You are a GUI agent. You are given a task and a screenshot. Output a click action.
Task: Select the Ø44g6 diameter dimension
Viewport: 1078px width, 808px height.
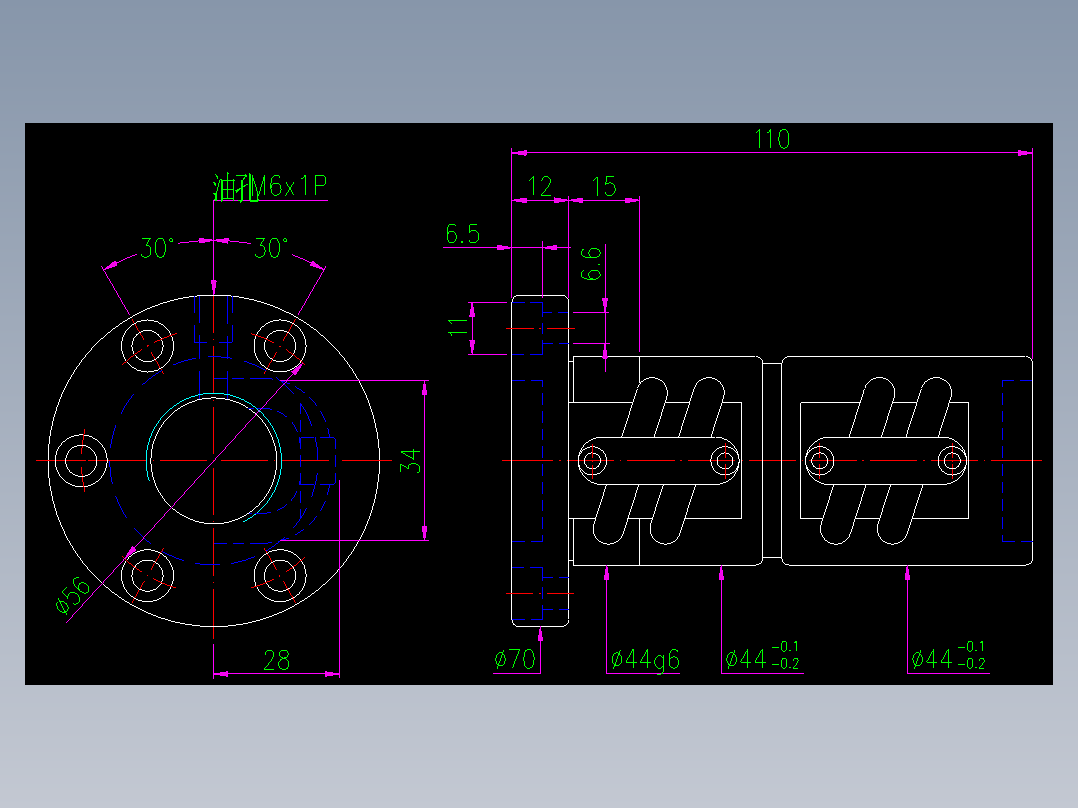point(645,657)
